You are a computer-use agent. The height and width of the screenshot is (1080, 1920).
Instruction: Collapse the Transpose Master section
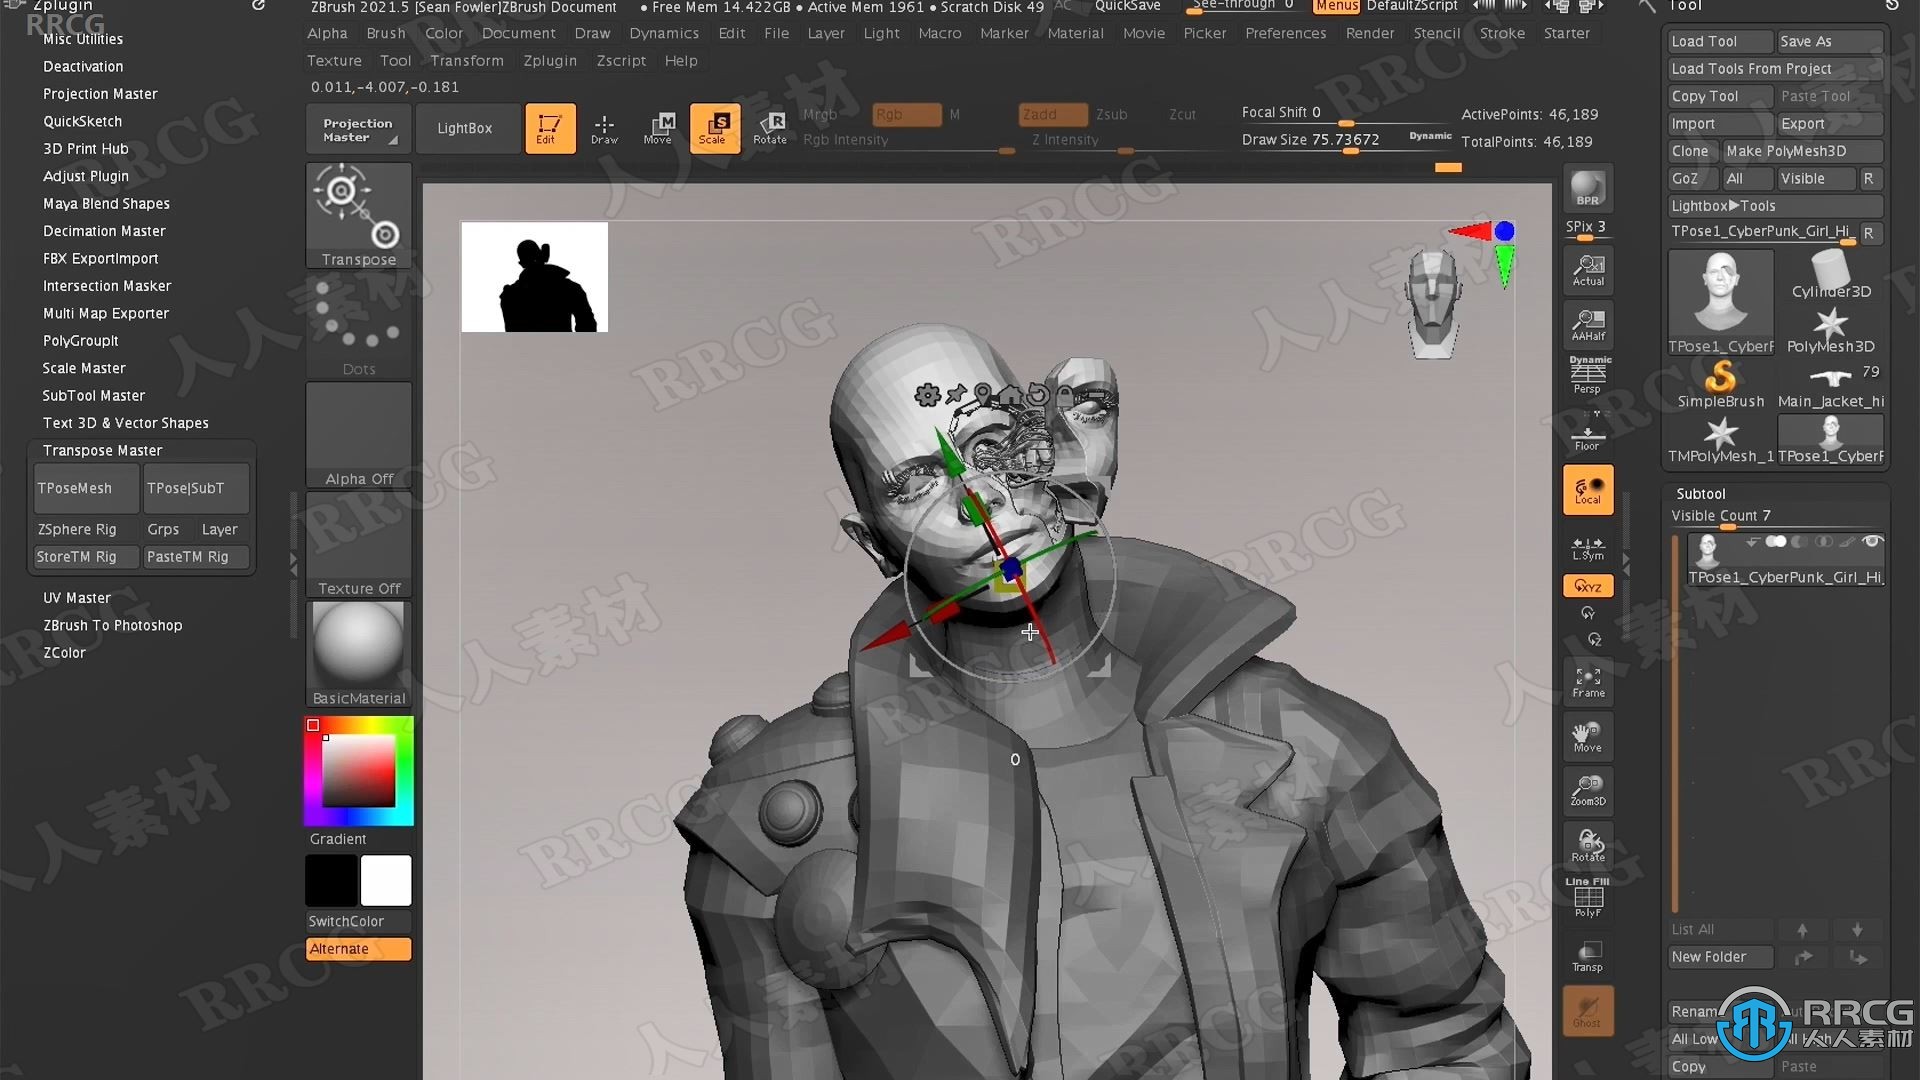102,451
